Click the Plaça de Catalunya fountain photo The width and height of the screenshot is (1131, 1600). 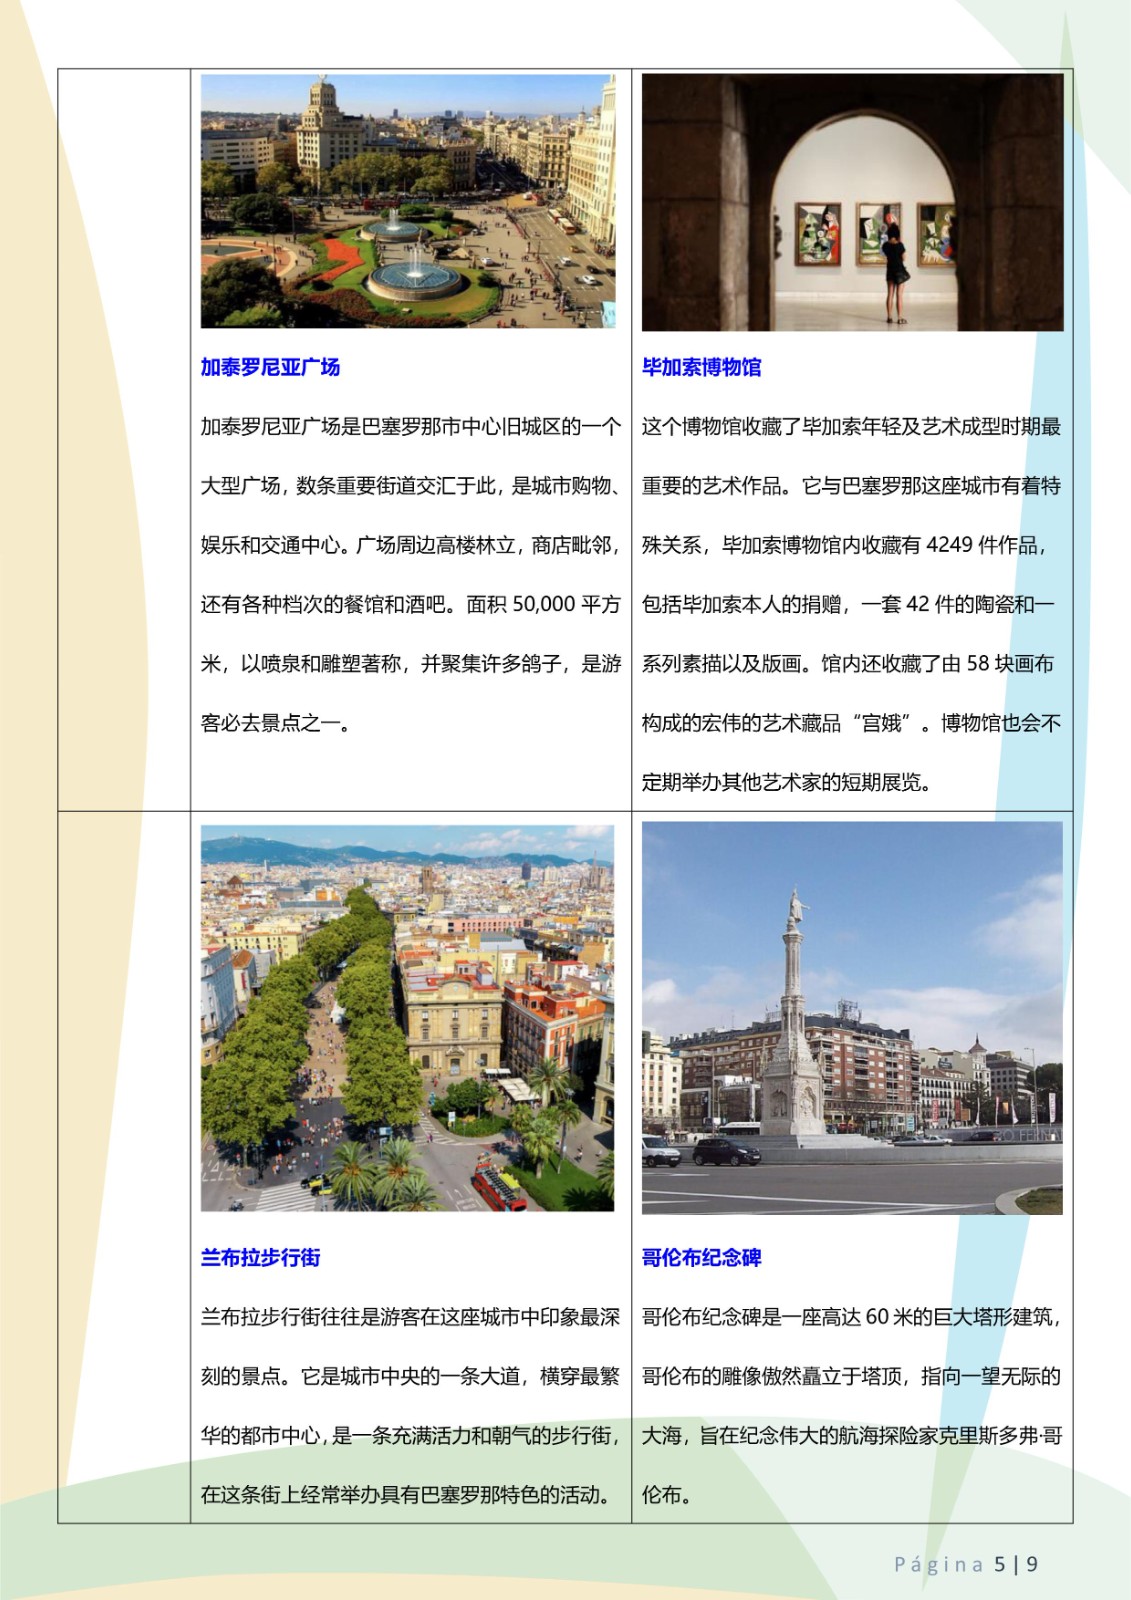click(x=408, y=201)
